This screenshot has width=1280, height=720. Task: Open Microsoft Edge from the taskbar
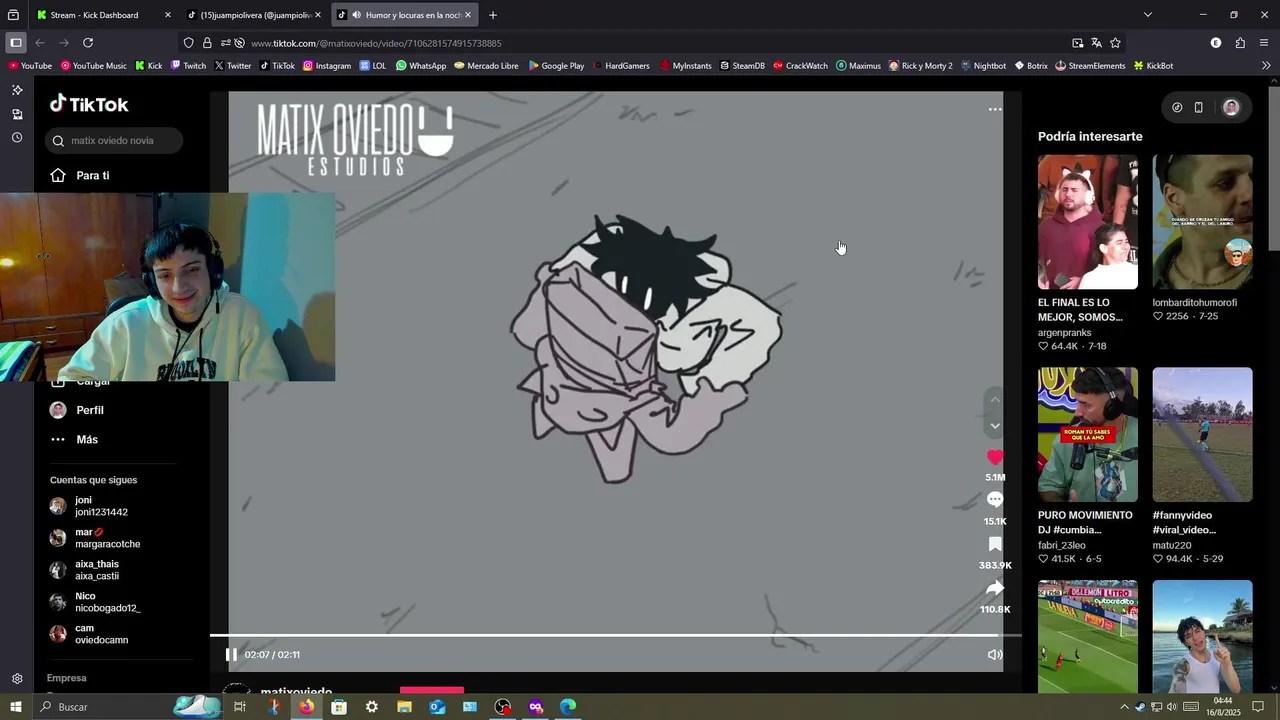point(568,707)
